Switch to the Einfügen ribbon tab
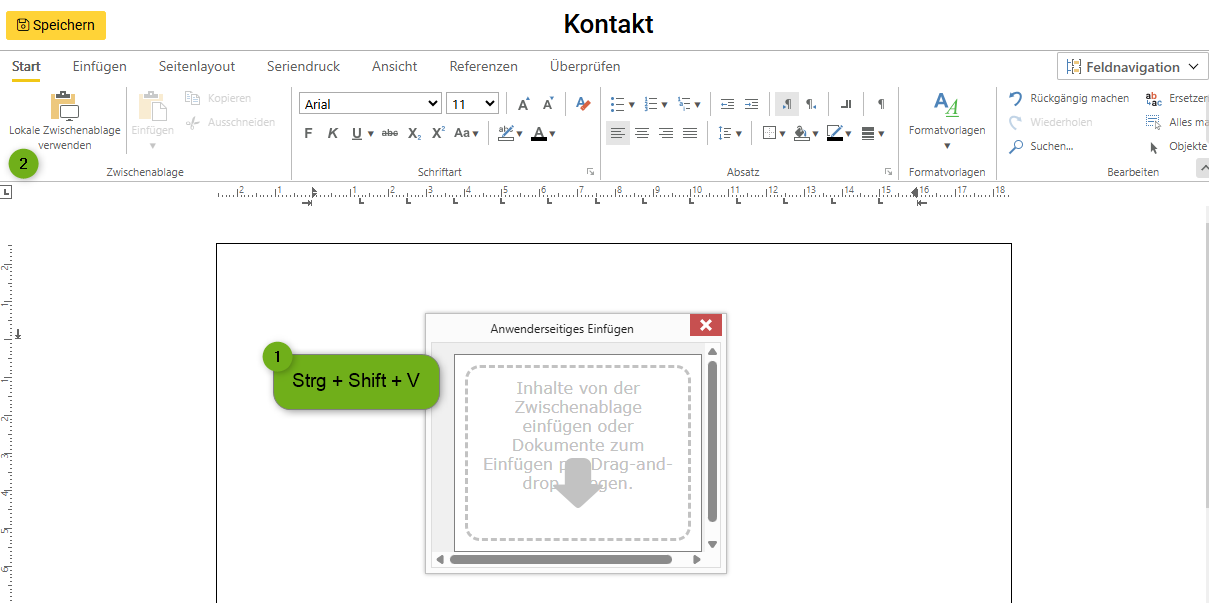The width and height of the screenshot is (1209, 603). point(100,66)
